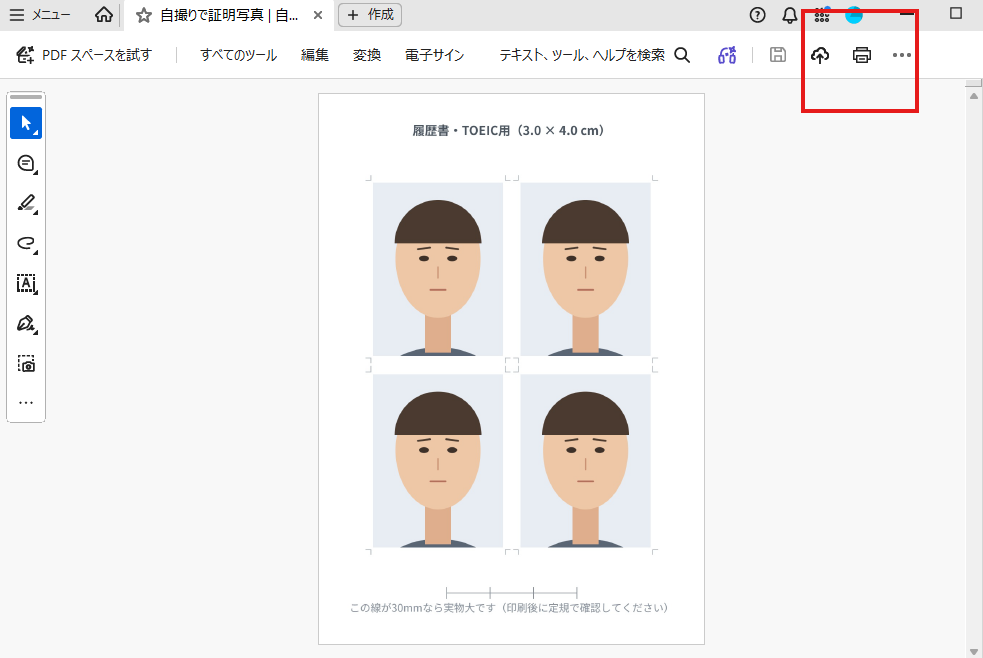The width and height of the screenshot is (983, 658).
Task: Switch to the 自撮りで証明写真 tab
Action: 229,16
